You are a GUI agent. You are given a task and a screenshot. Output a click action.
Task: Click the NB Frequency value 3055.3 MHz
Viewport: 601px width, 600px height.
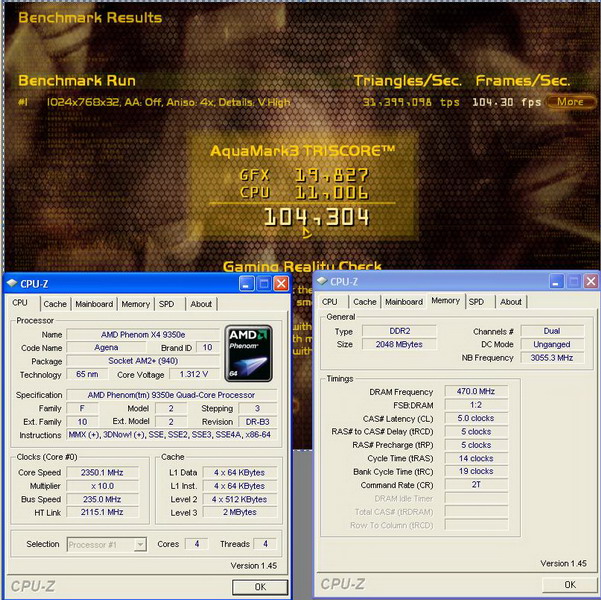552,358
